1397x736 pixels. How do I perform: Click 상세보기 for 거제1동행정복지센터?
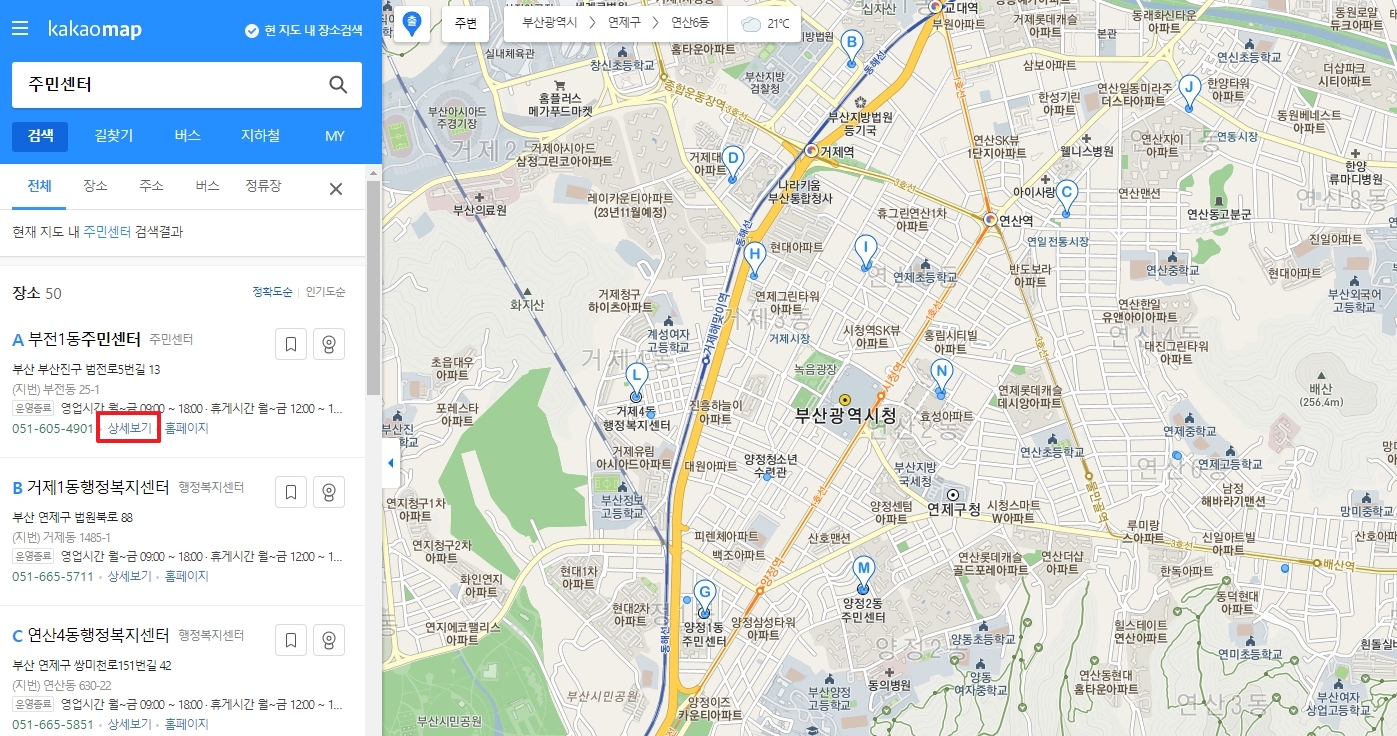[129, 576]
